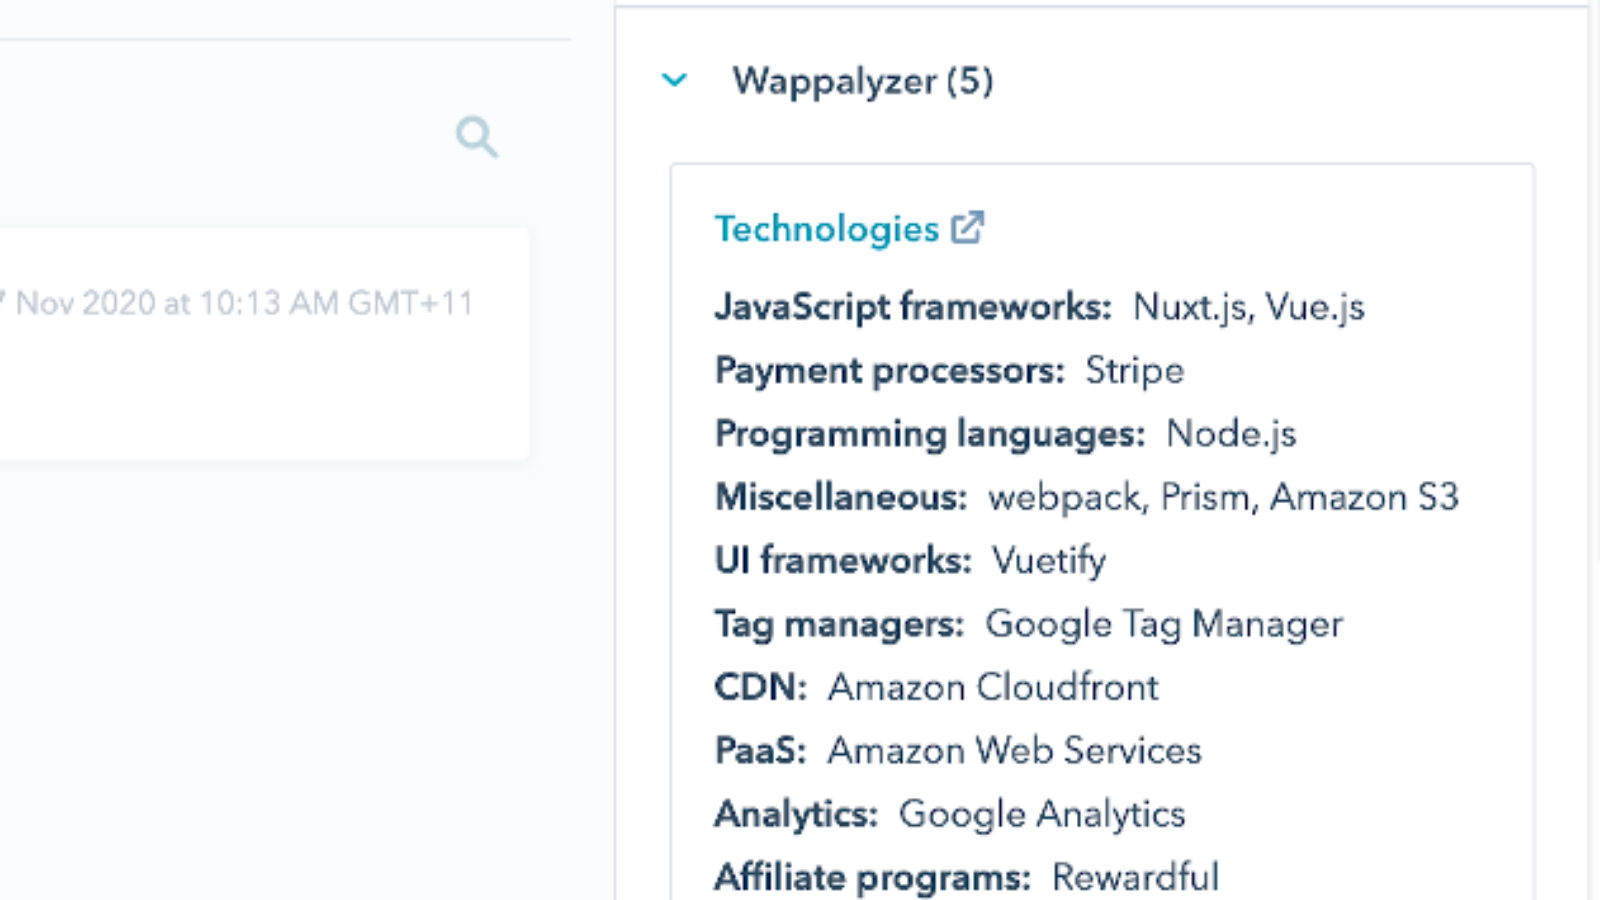
Task: Select the Nuxt.js, Vue.js value
Action: (x=1248, y=307)
